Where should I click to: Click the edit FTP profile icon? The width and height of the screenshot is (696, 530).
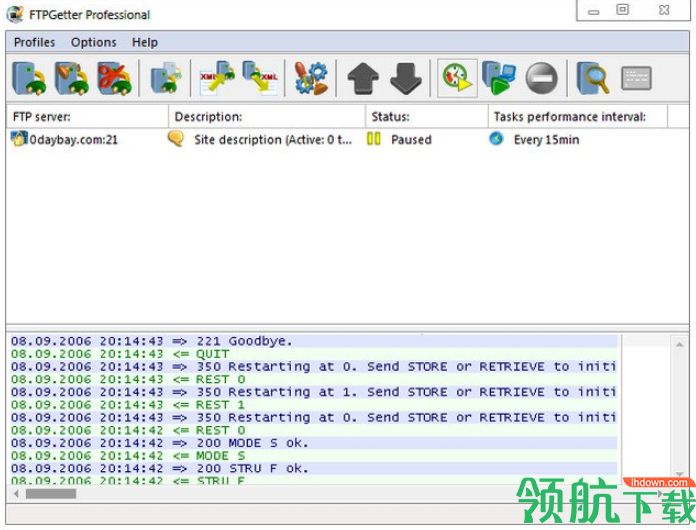pyautogui.click(x=72, y=79)
